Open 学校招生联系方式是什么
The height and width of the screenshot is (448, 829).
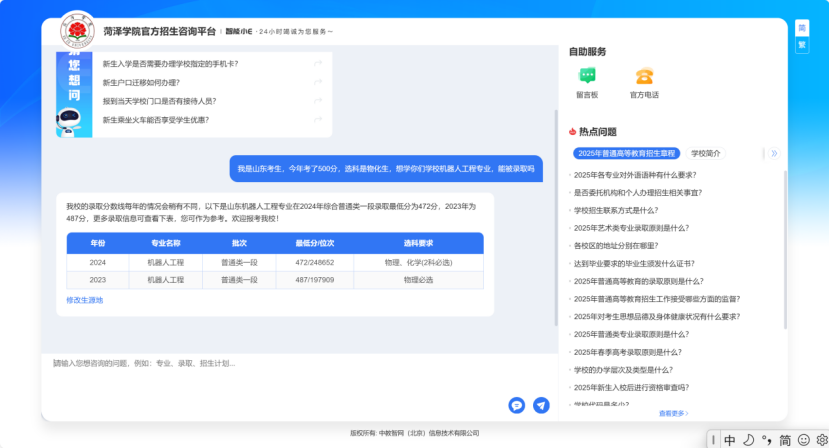pyautogui.click(x=616, y=211)
